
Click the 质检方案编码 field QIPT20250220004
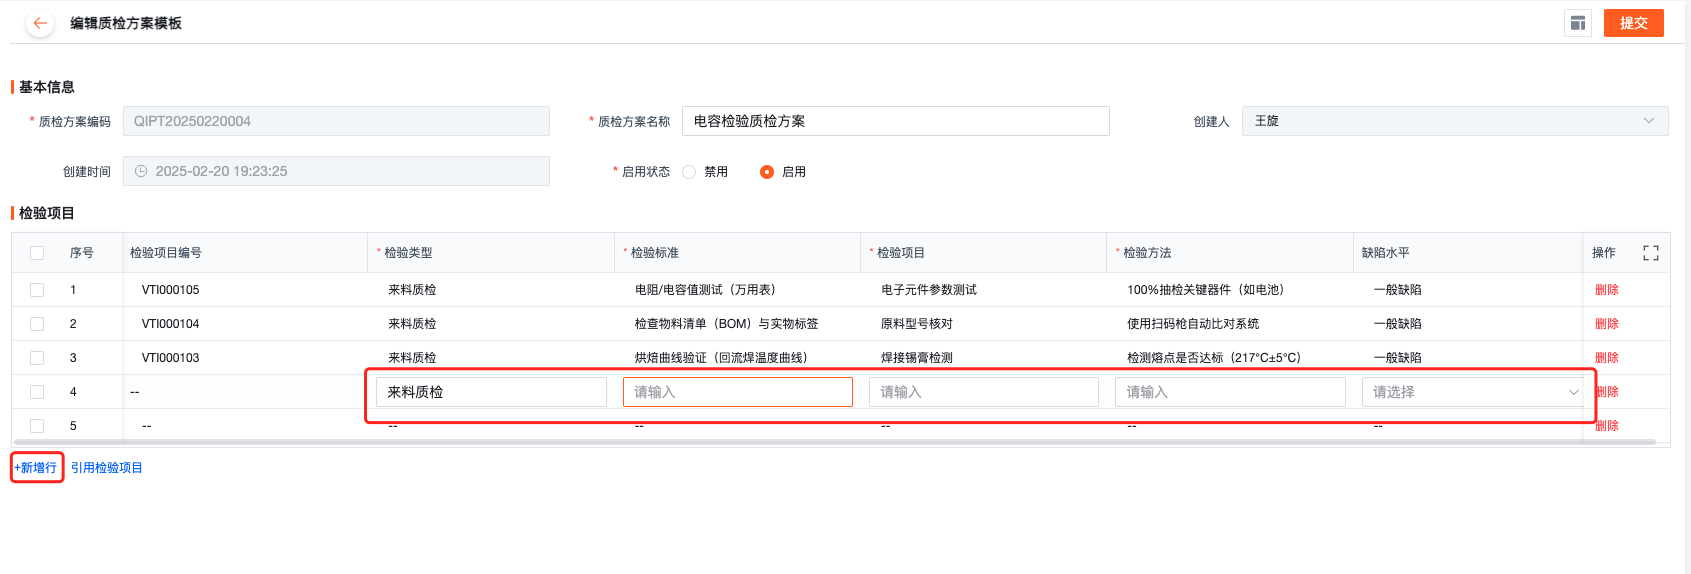[x=336, y=121]
